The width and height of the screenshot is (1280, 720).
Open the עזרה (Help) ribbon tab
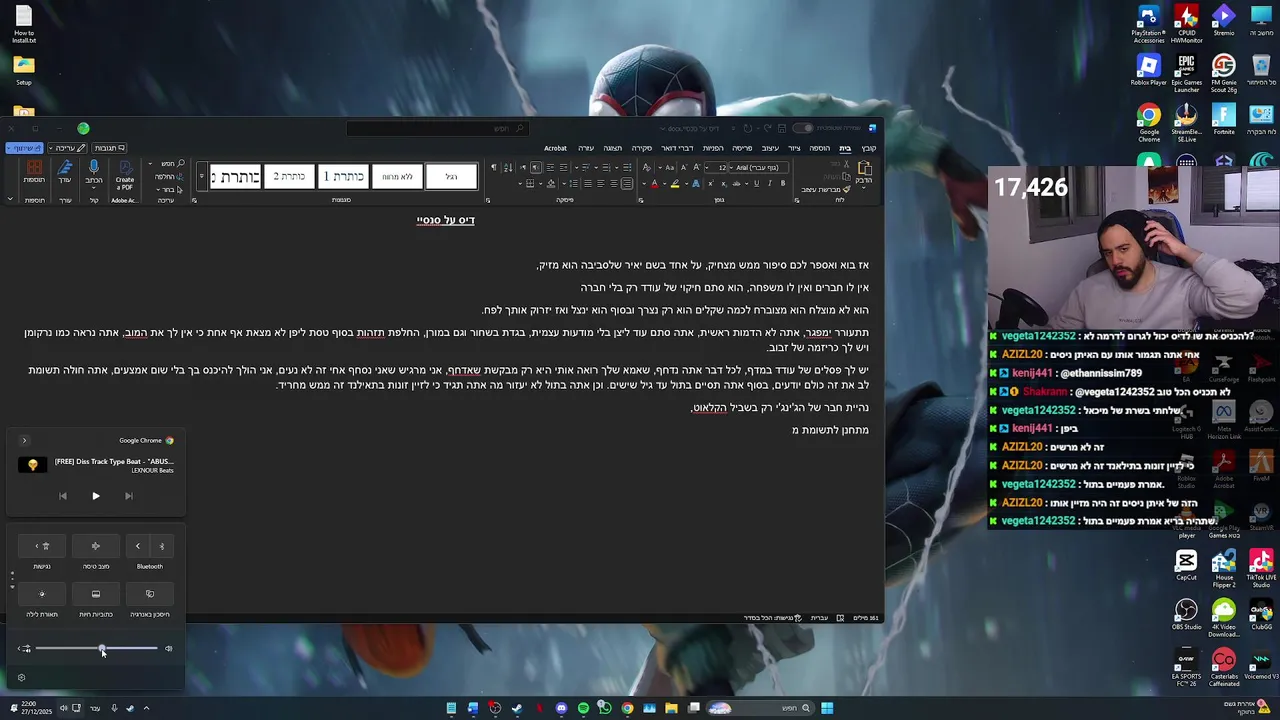tap(586, 148)
